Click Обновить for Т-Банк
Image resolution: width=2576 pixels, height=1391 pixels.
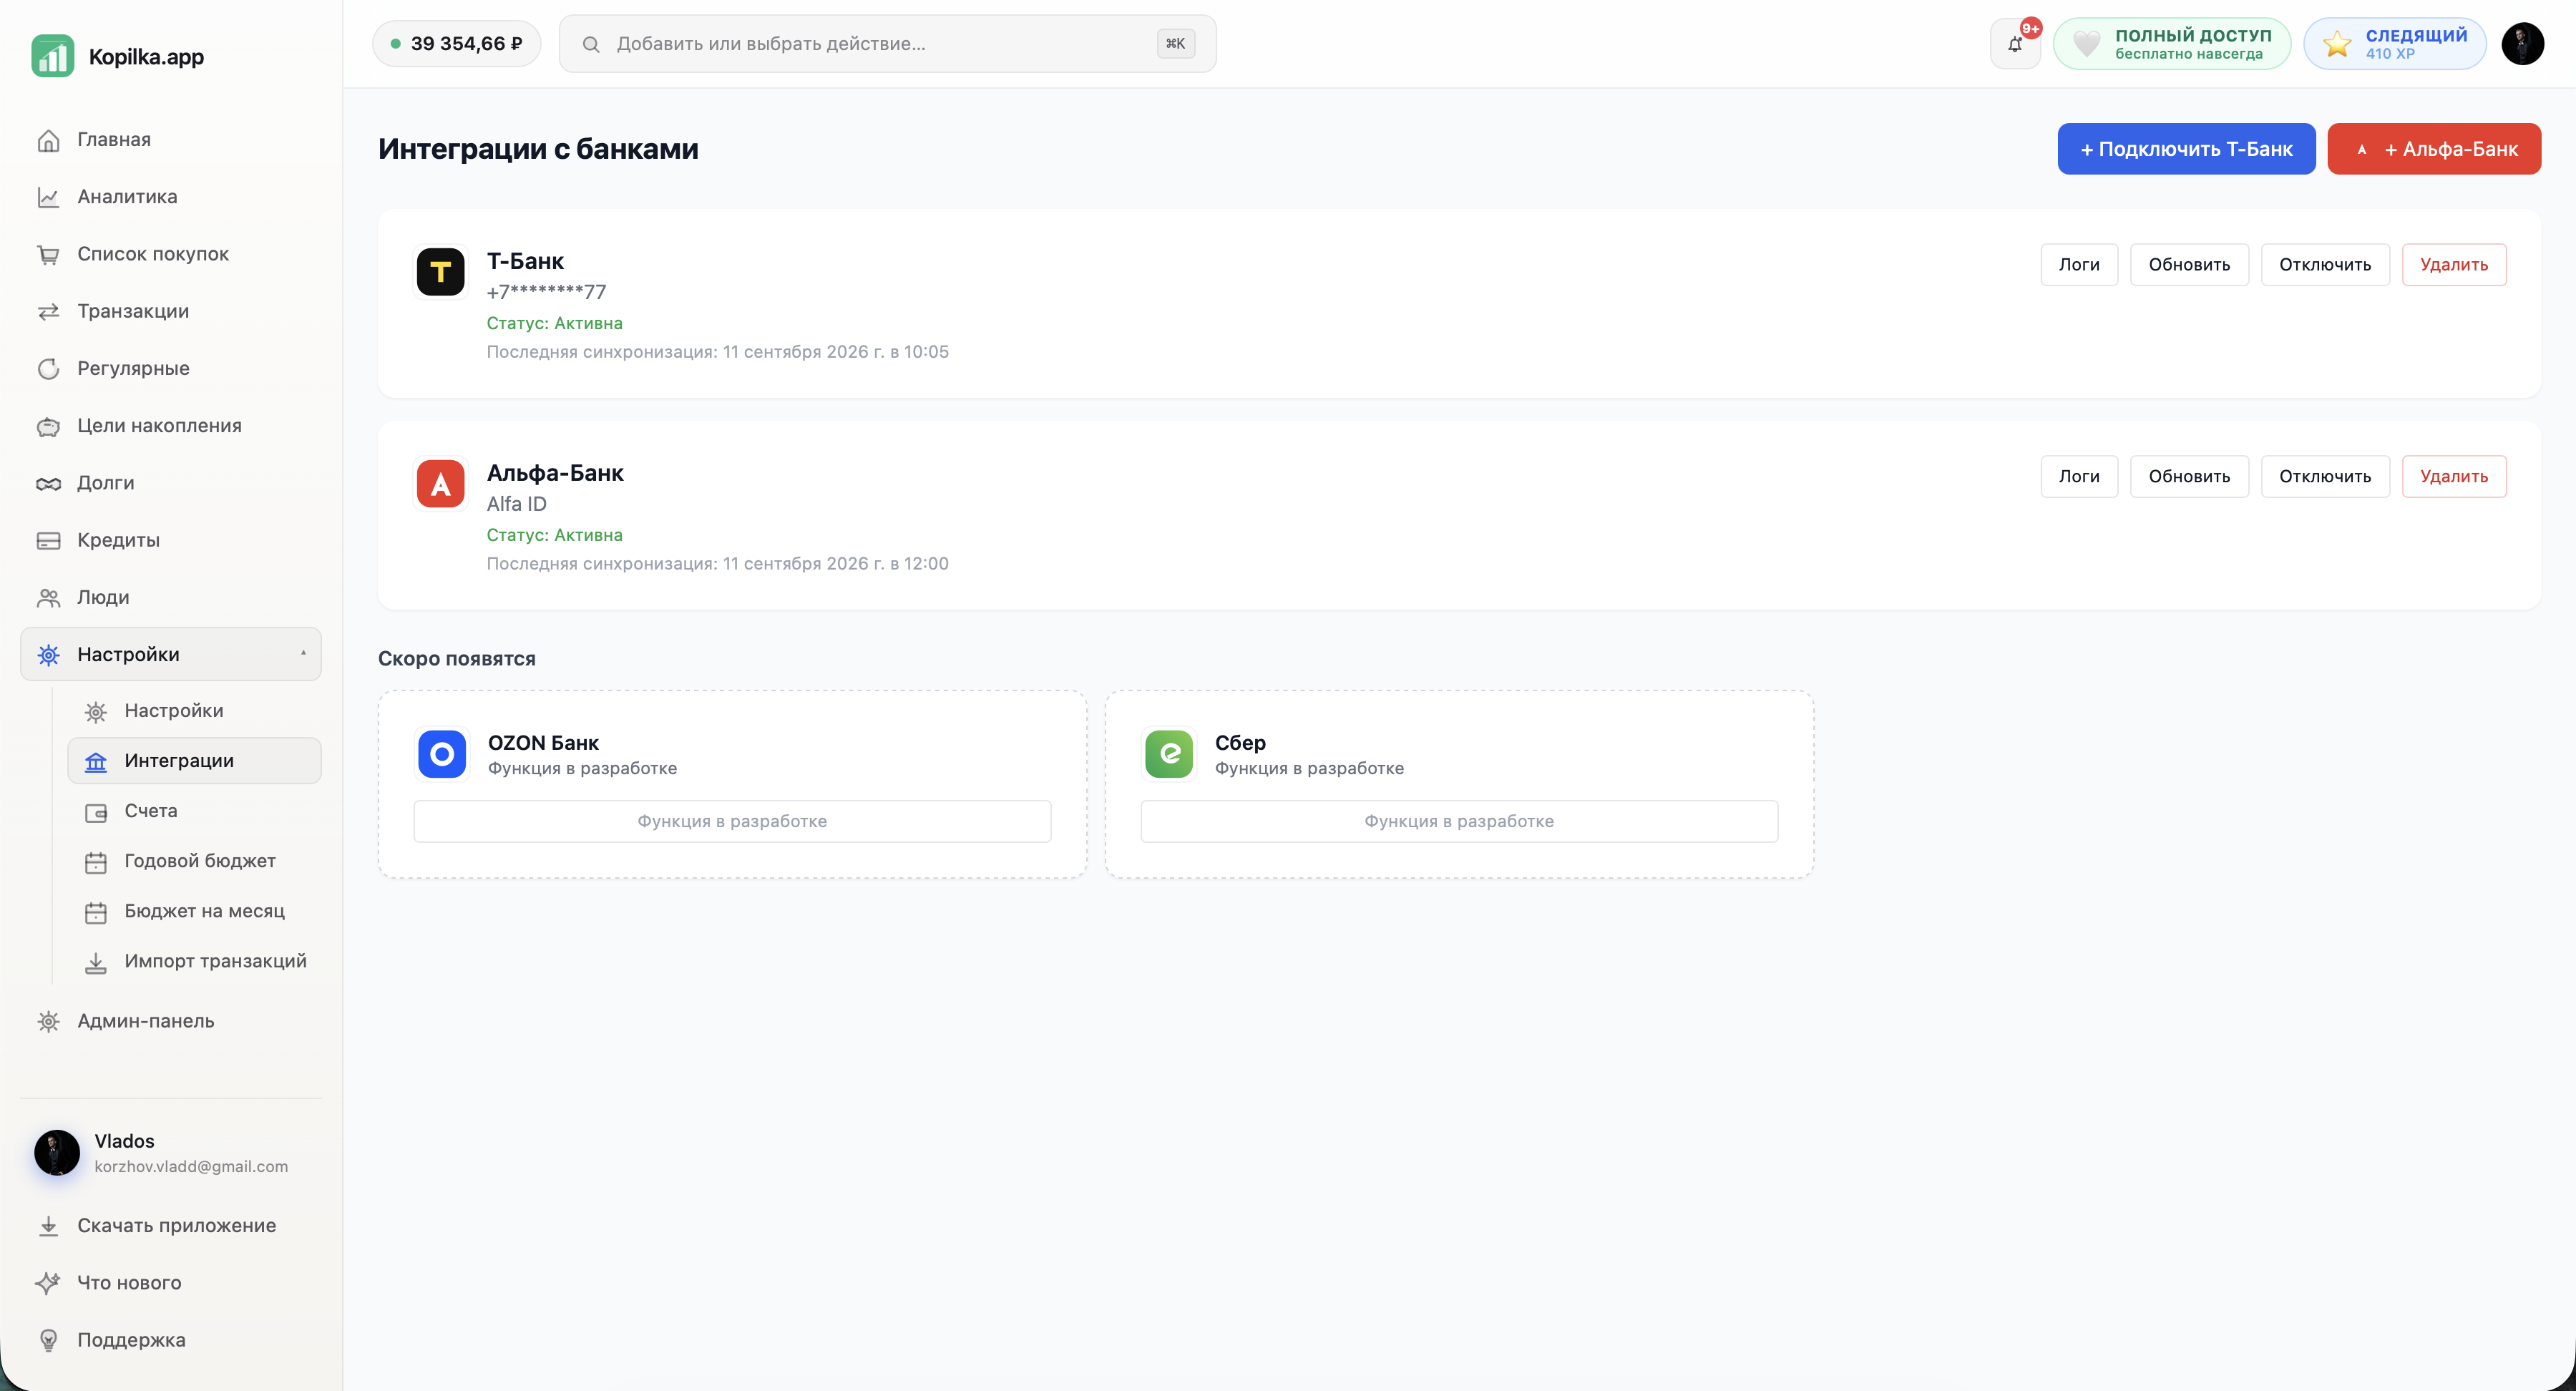(x=2189, y=265)
